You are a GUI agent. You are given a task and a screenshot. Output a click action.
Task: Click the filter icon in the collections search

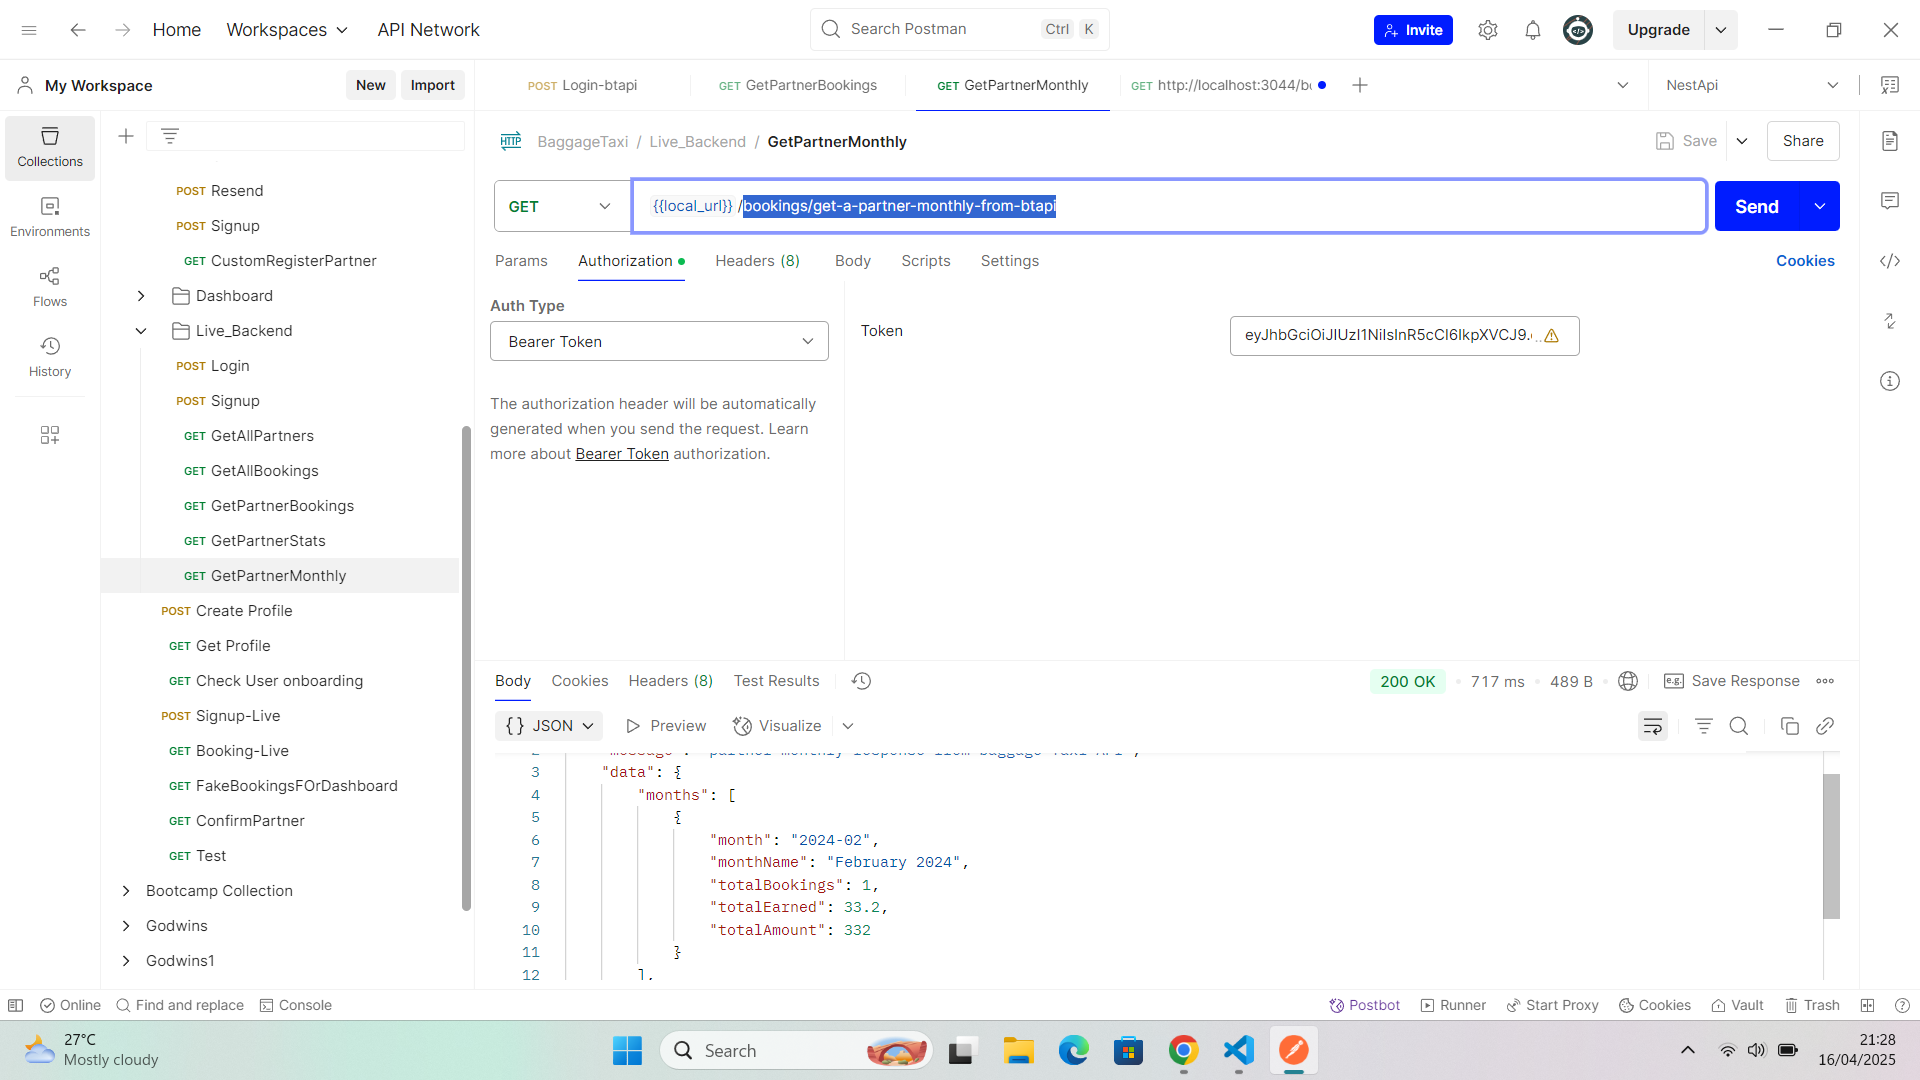[x=170, y=136]
